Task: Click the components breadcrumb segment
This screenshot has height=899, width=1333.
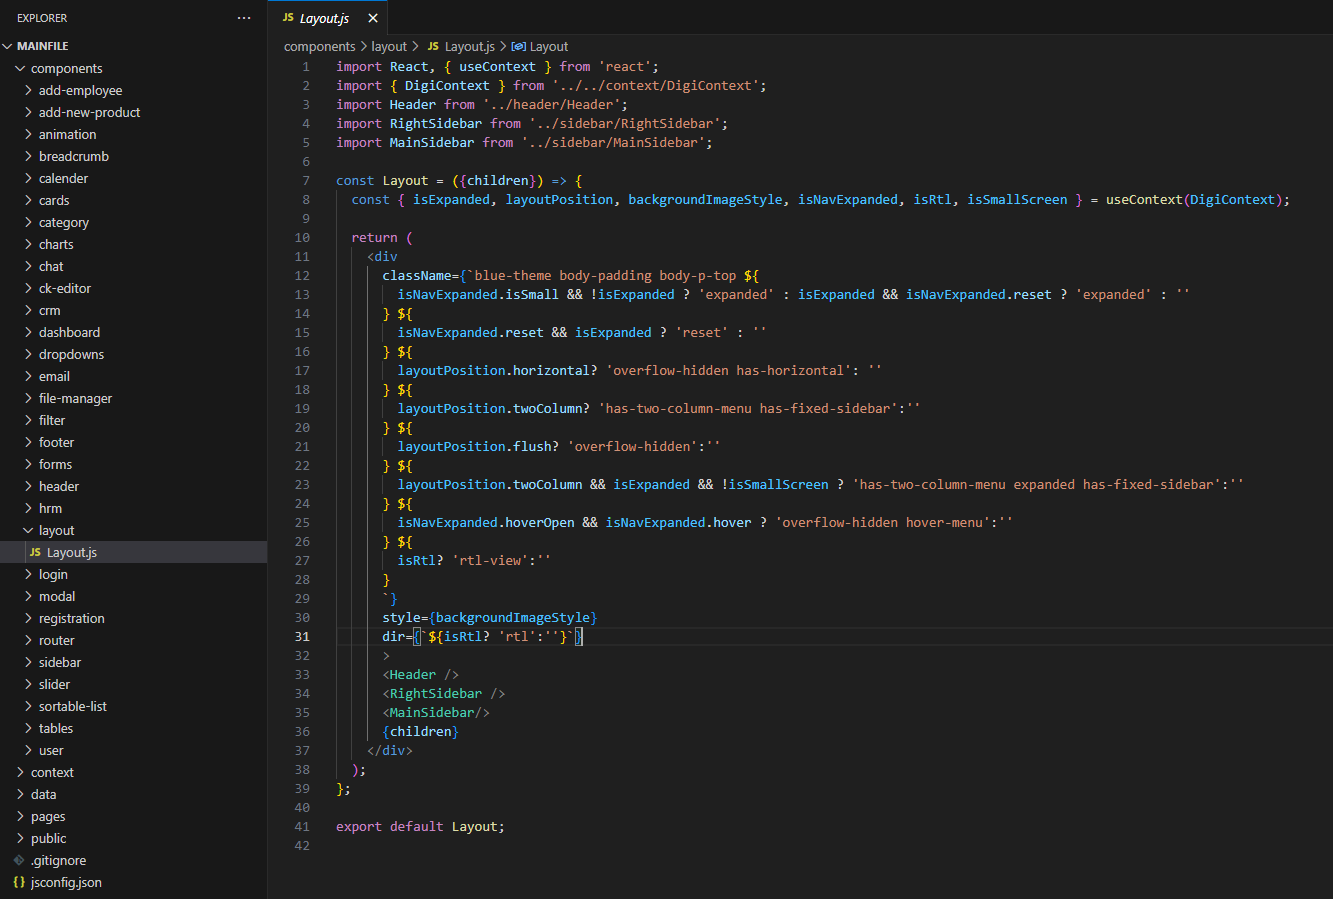Action: (319, 46)
